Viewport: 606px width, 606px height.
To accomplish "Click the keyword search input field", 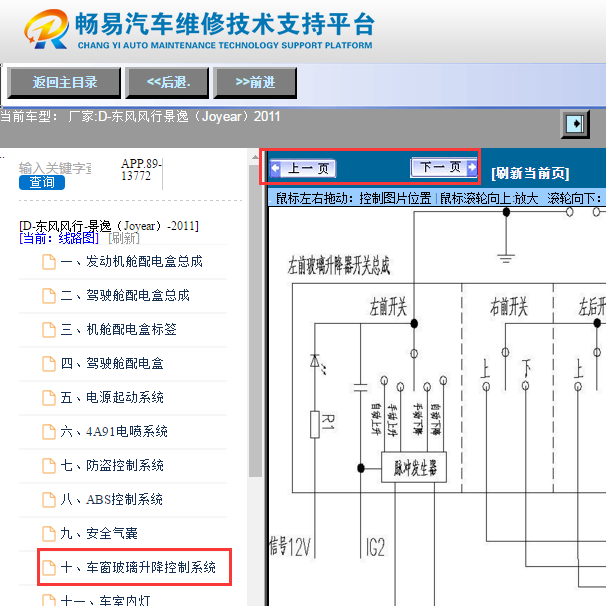I will click(55, 168).
